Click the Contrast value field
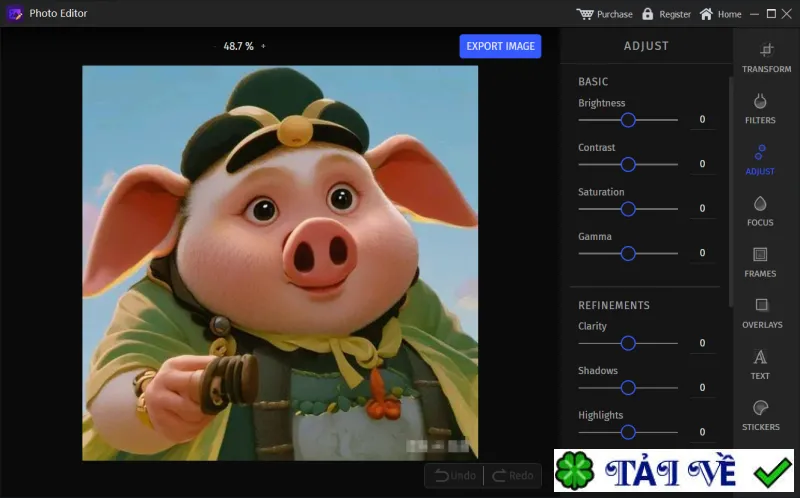800x498 pixels. click(702, 164)
